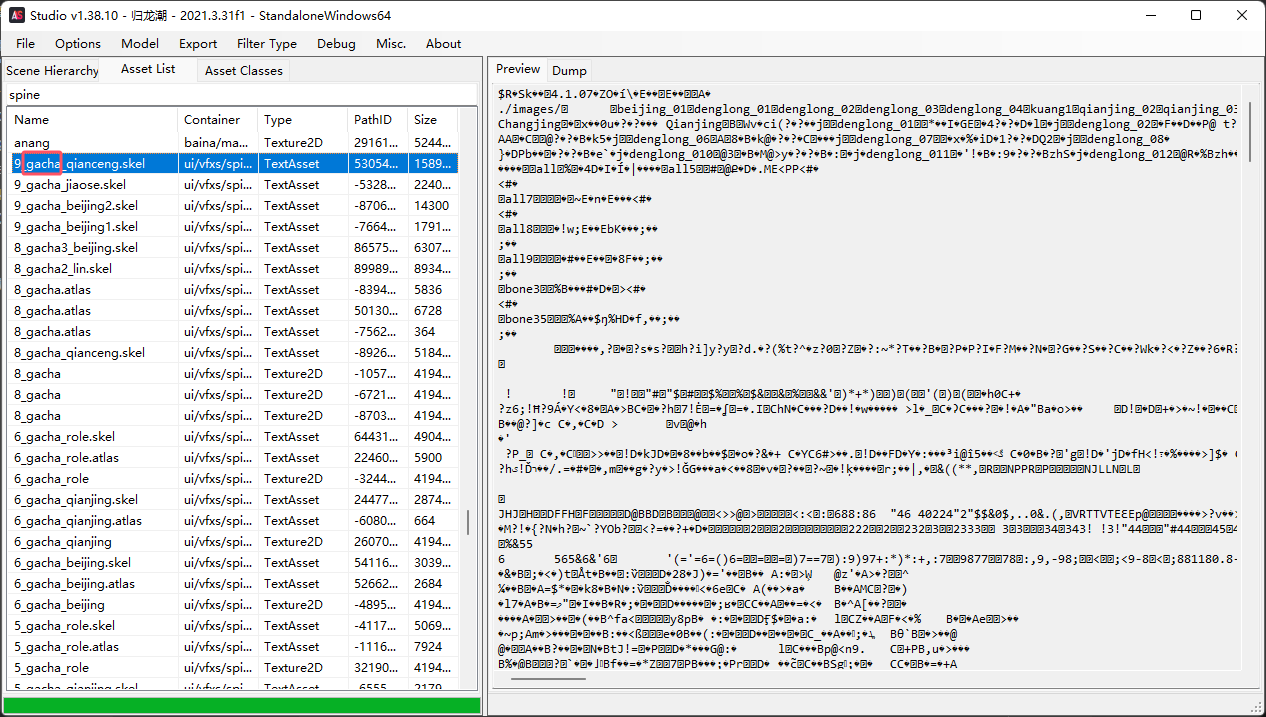The image size is (1266, 717).
Task: Select the Dump tab
Action: click(x=569, y=70)
